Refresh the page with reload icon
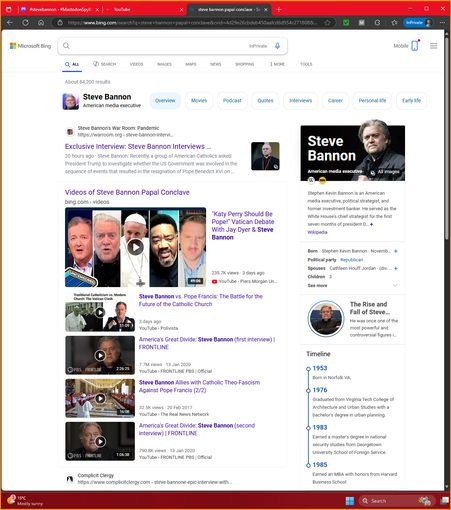451x510 pixels. (25, 23)
